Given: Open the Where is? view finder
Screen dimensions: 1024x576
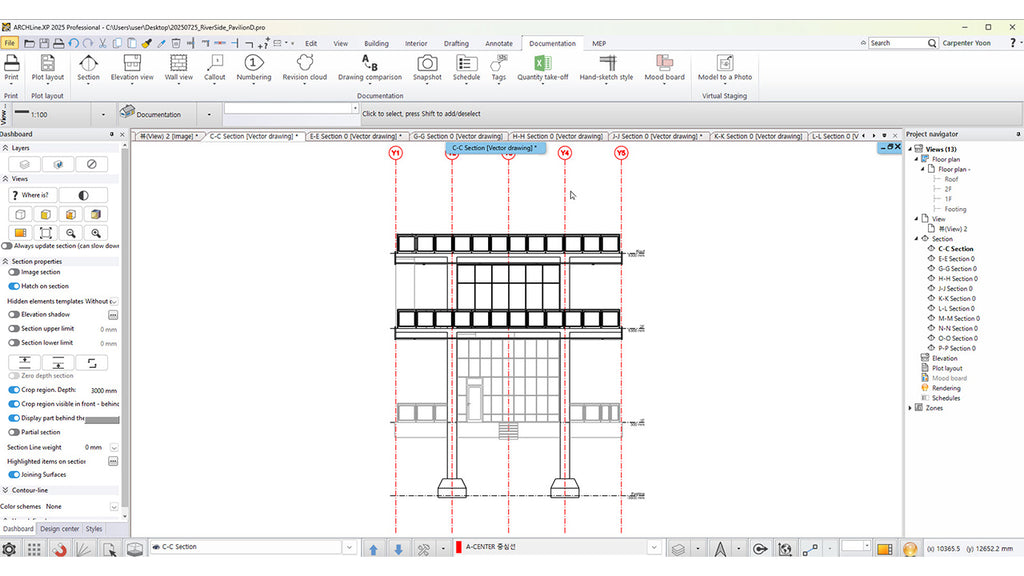Looking at the screenshot, I should (31, 195).
